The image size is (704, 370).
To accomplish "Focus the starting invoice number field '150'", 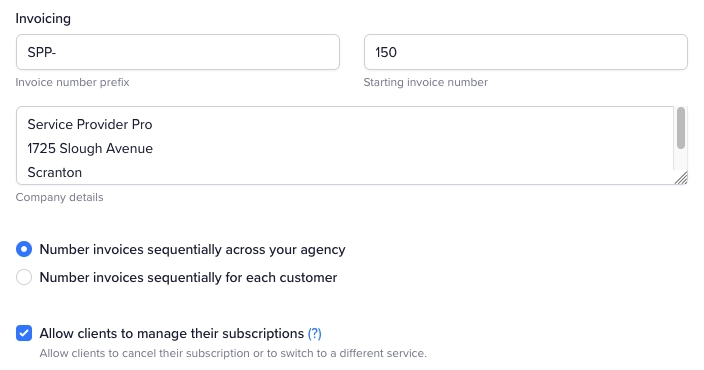I will coord(526,52).
